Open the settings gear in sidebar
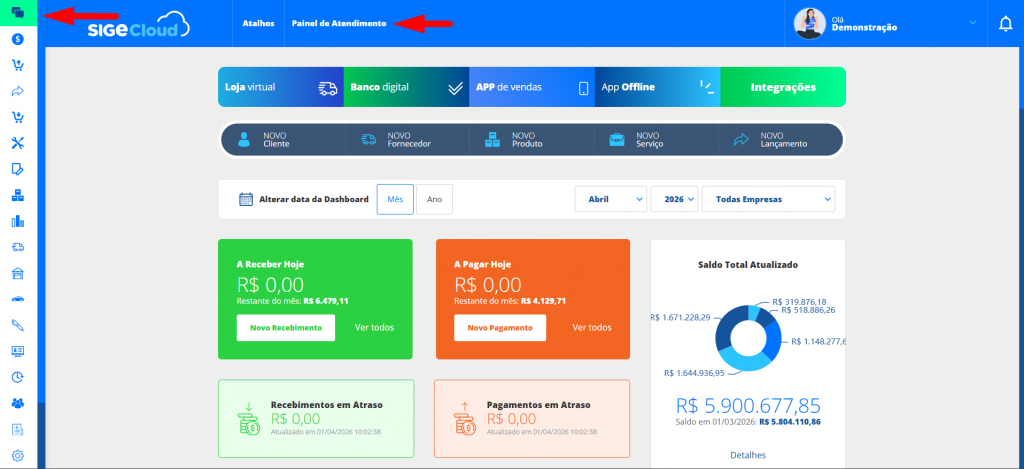 click(x=17, y=455)
